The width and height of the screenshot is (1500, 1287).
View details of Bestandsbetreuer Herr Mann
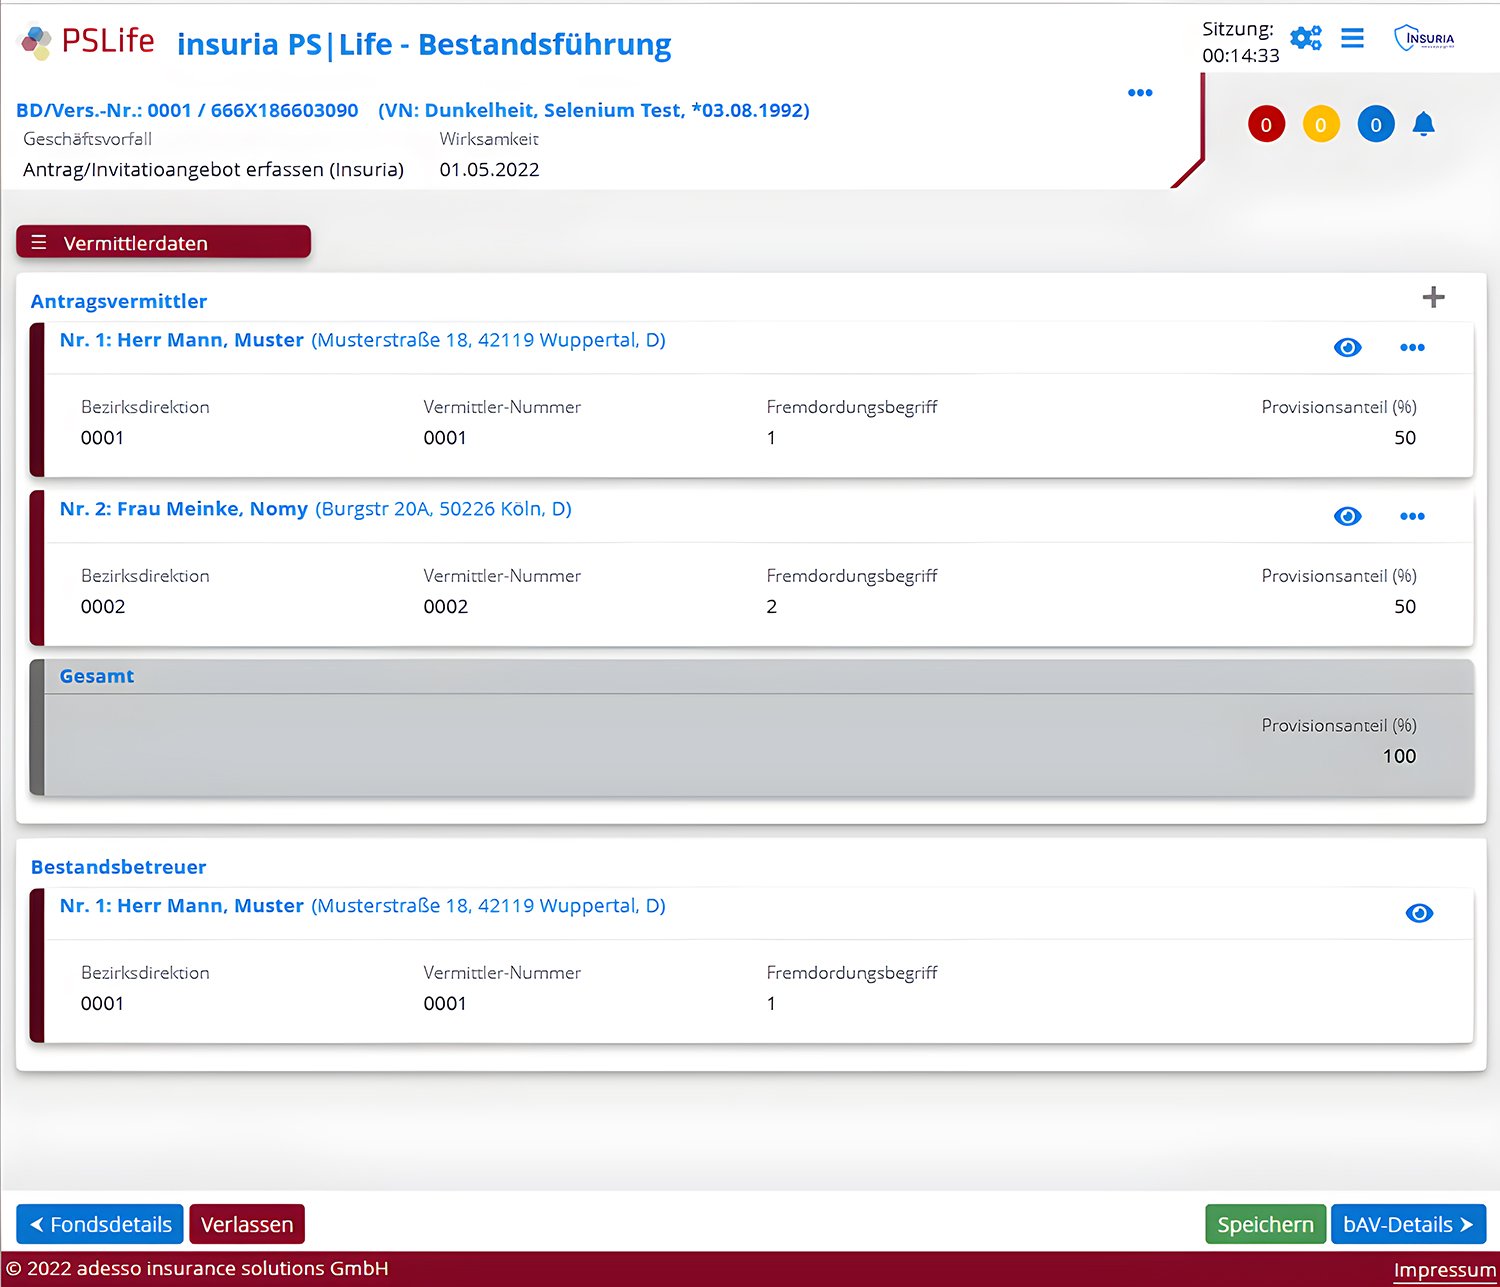pos(1419,913)
